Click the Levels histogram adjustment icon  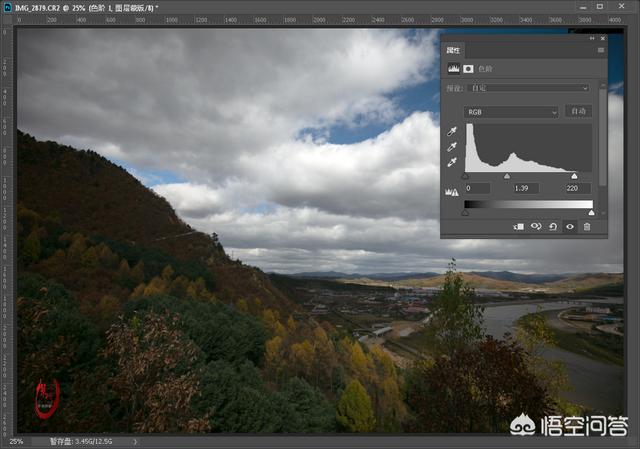(452, 69)
